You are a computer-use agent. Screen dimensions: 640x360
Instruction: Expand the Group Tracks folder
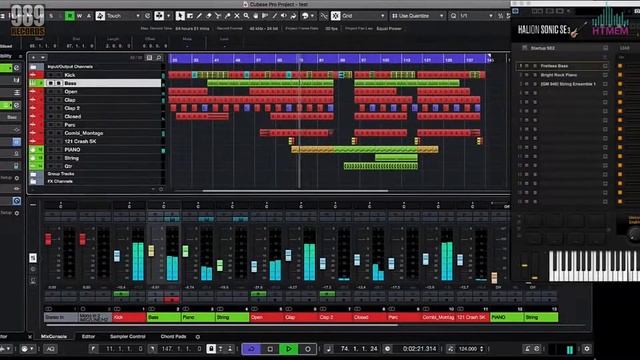[x=33, y=174]
